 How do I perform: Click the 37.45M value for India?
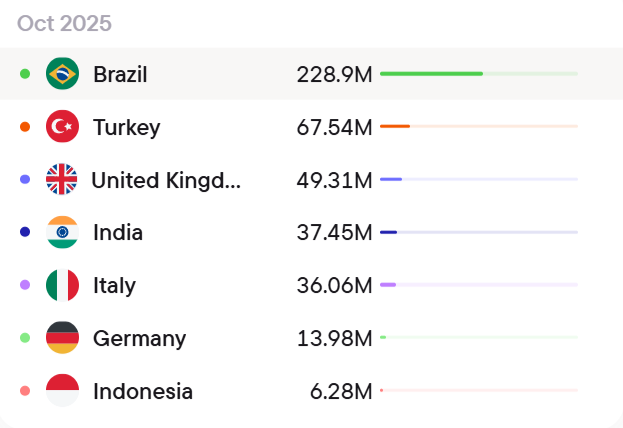point(334,233)
